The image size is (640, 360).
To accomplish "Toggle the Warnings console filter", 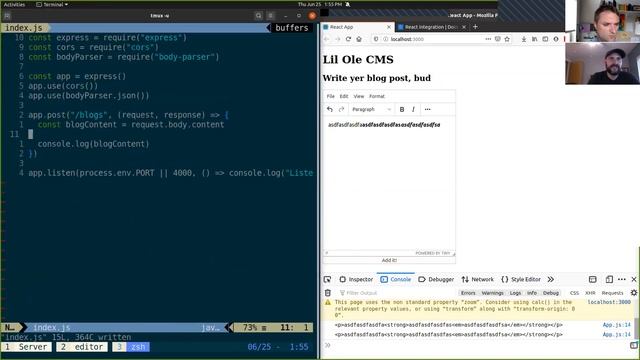I will 492,293.
